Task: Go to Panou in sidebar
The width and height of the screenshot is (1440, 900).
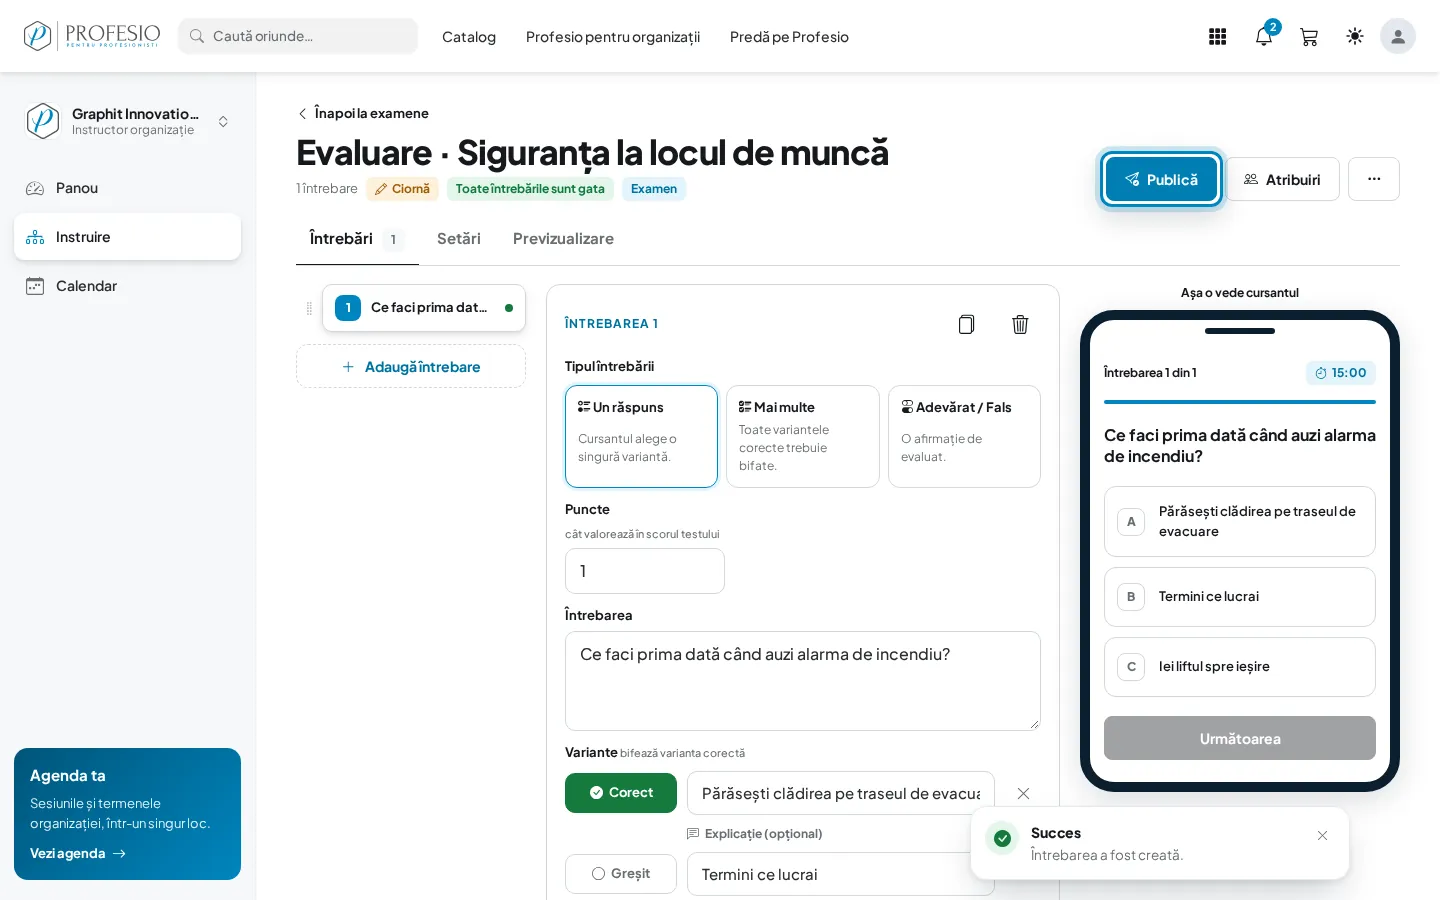Action: [128, 188]
